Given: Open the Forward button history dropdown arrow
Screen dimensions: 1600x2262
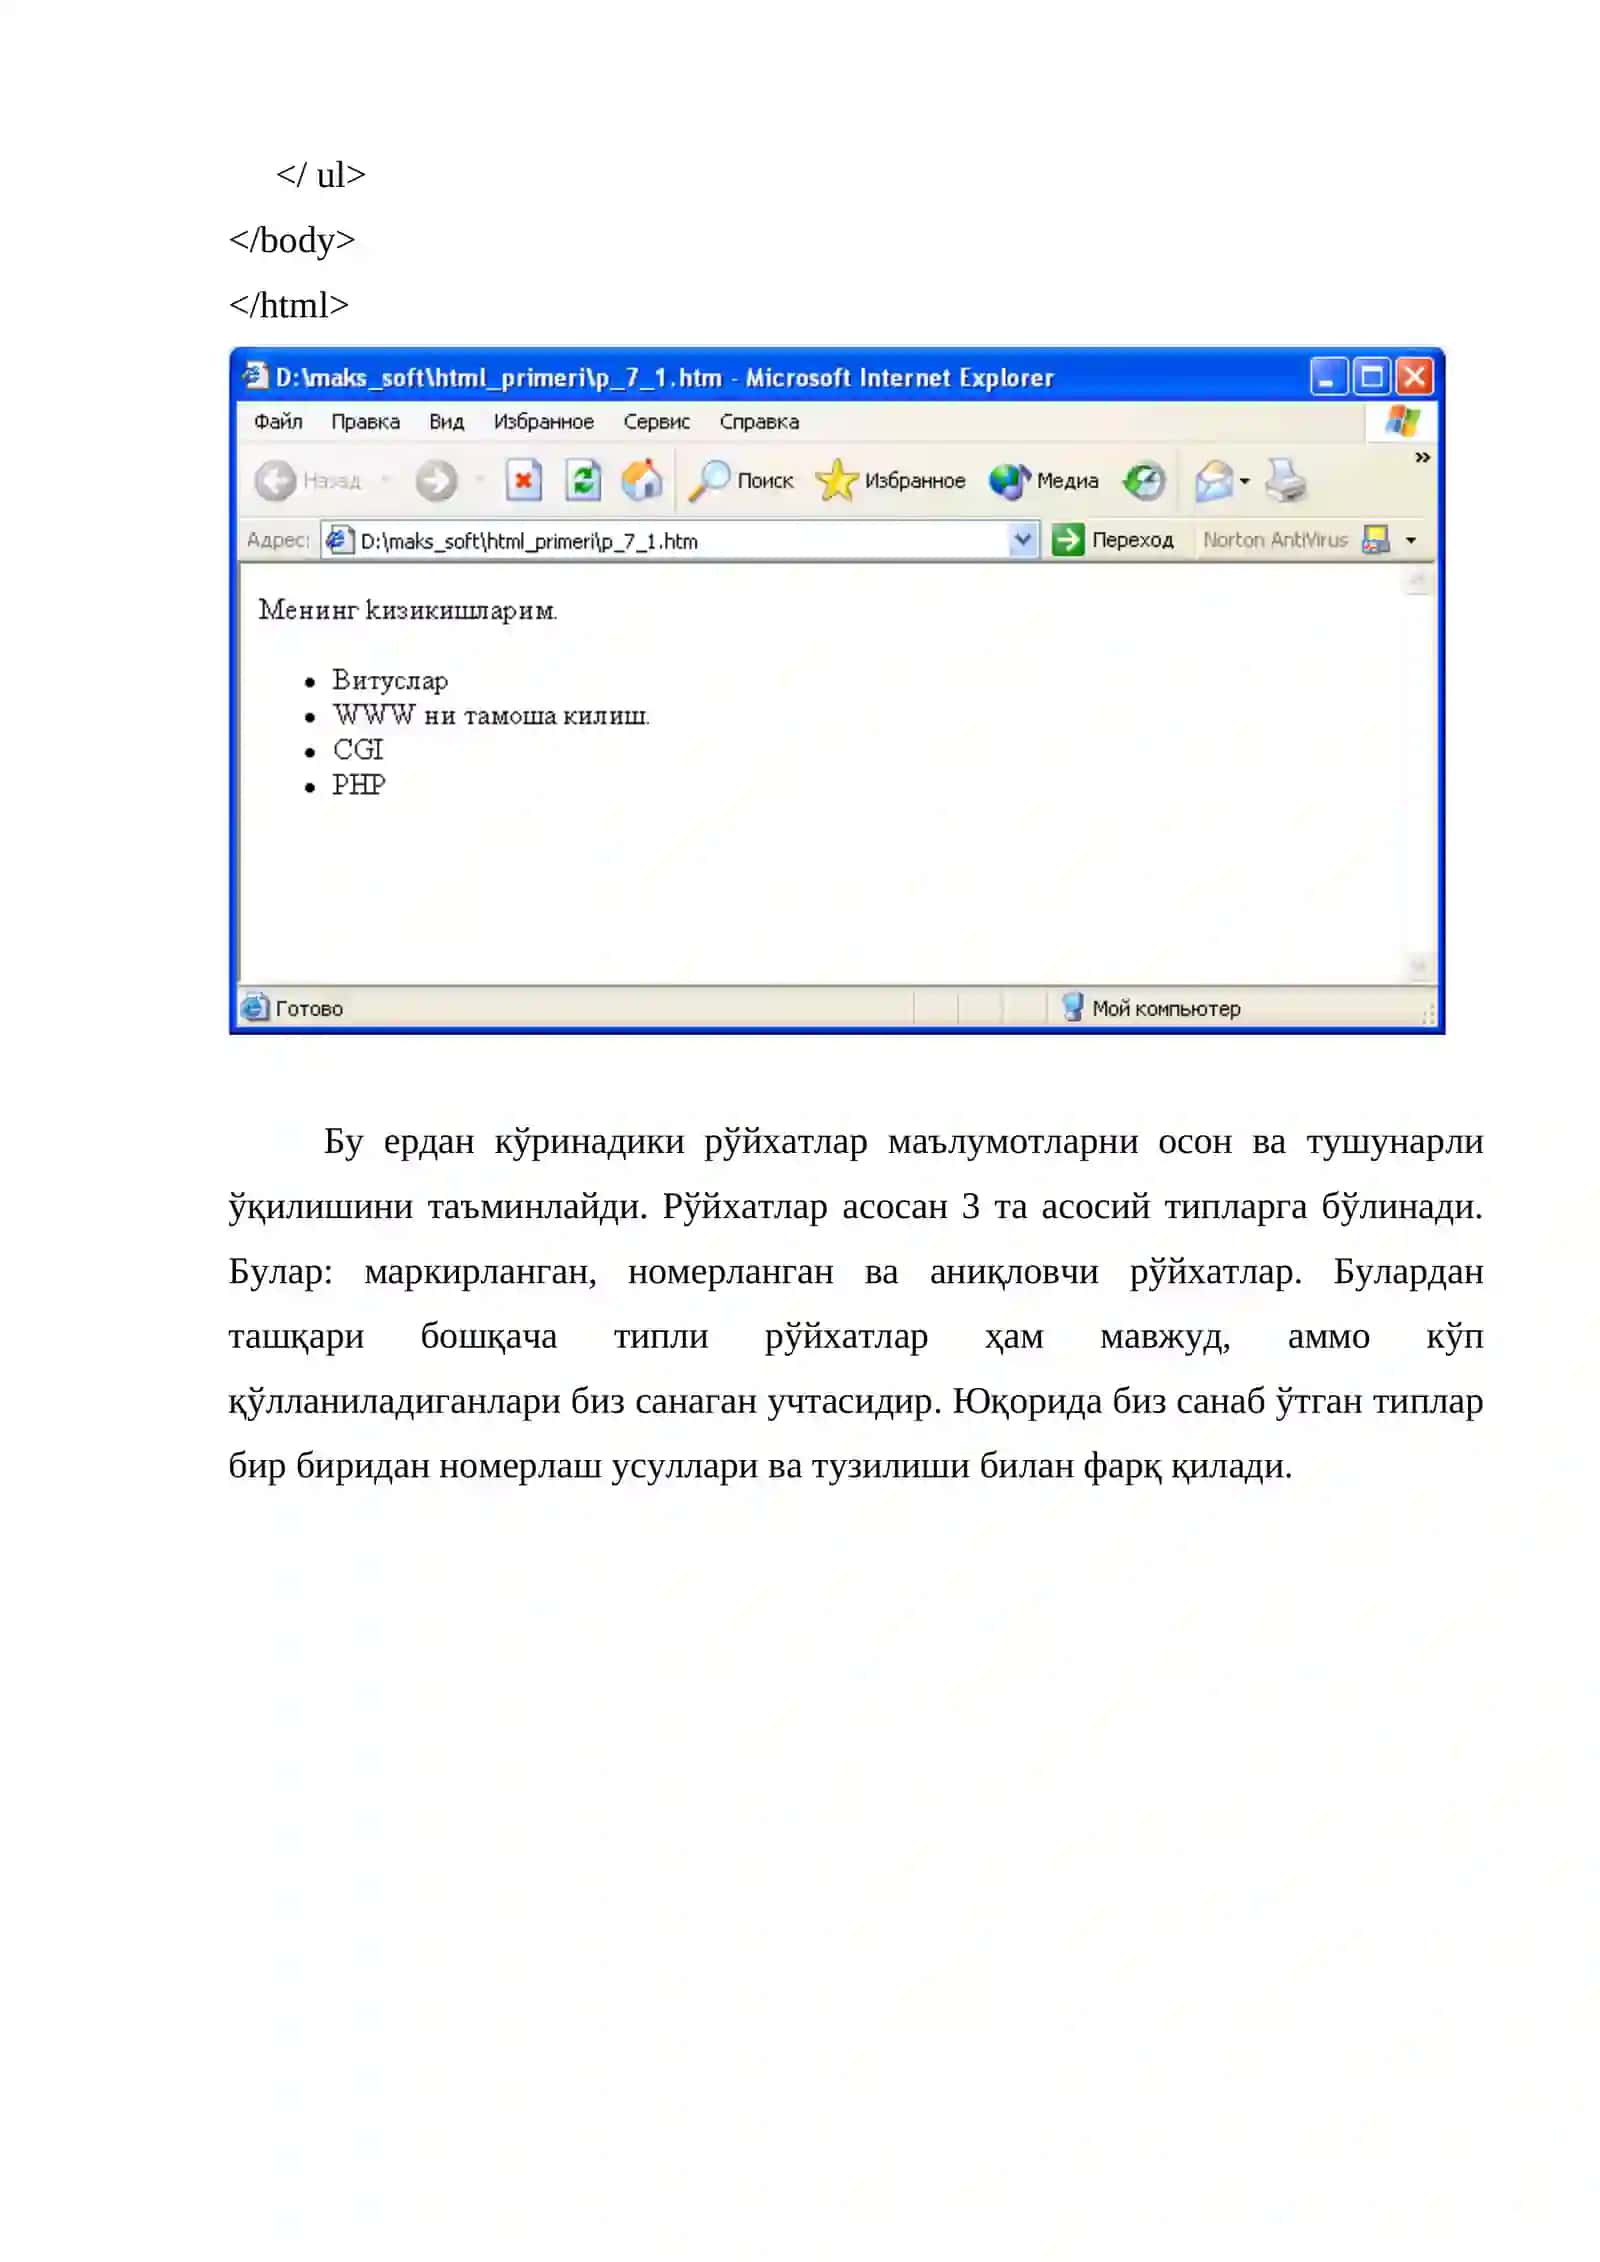Looking at the screenshot, I should 480,481.
